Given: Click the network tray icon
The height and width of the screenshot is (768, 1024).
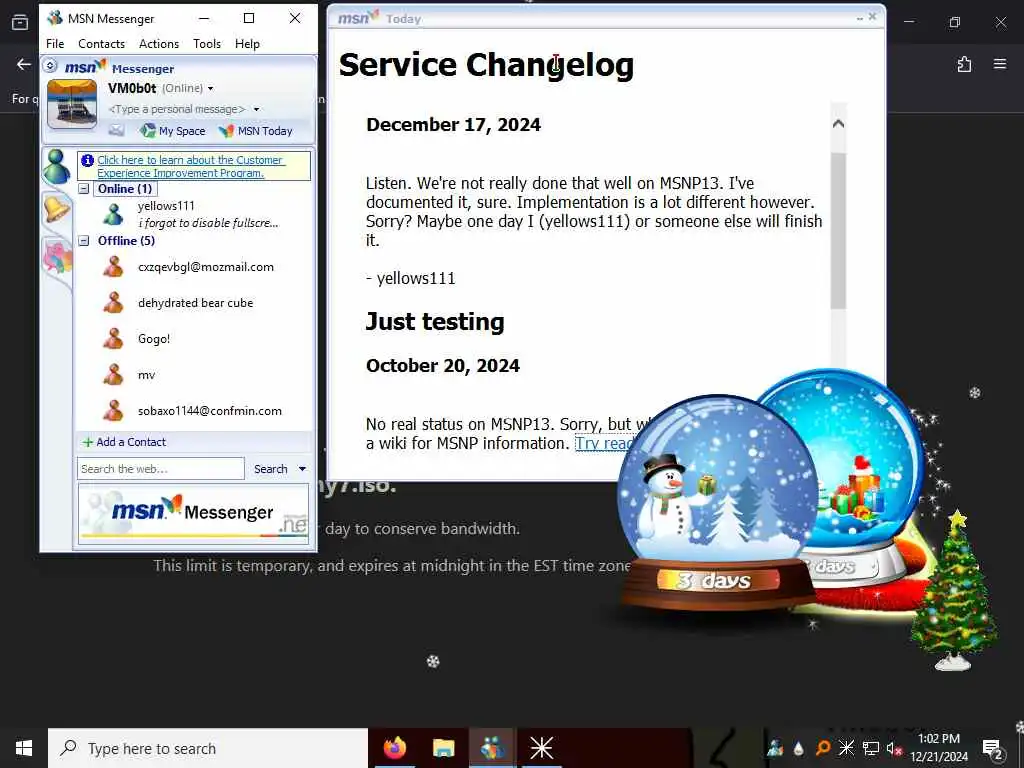Looking at the screenshot, I should pyautogui.click(x=871, y=748).
